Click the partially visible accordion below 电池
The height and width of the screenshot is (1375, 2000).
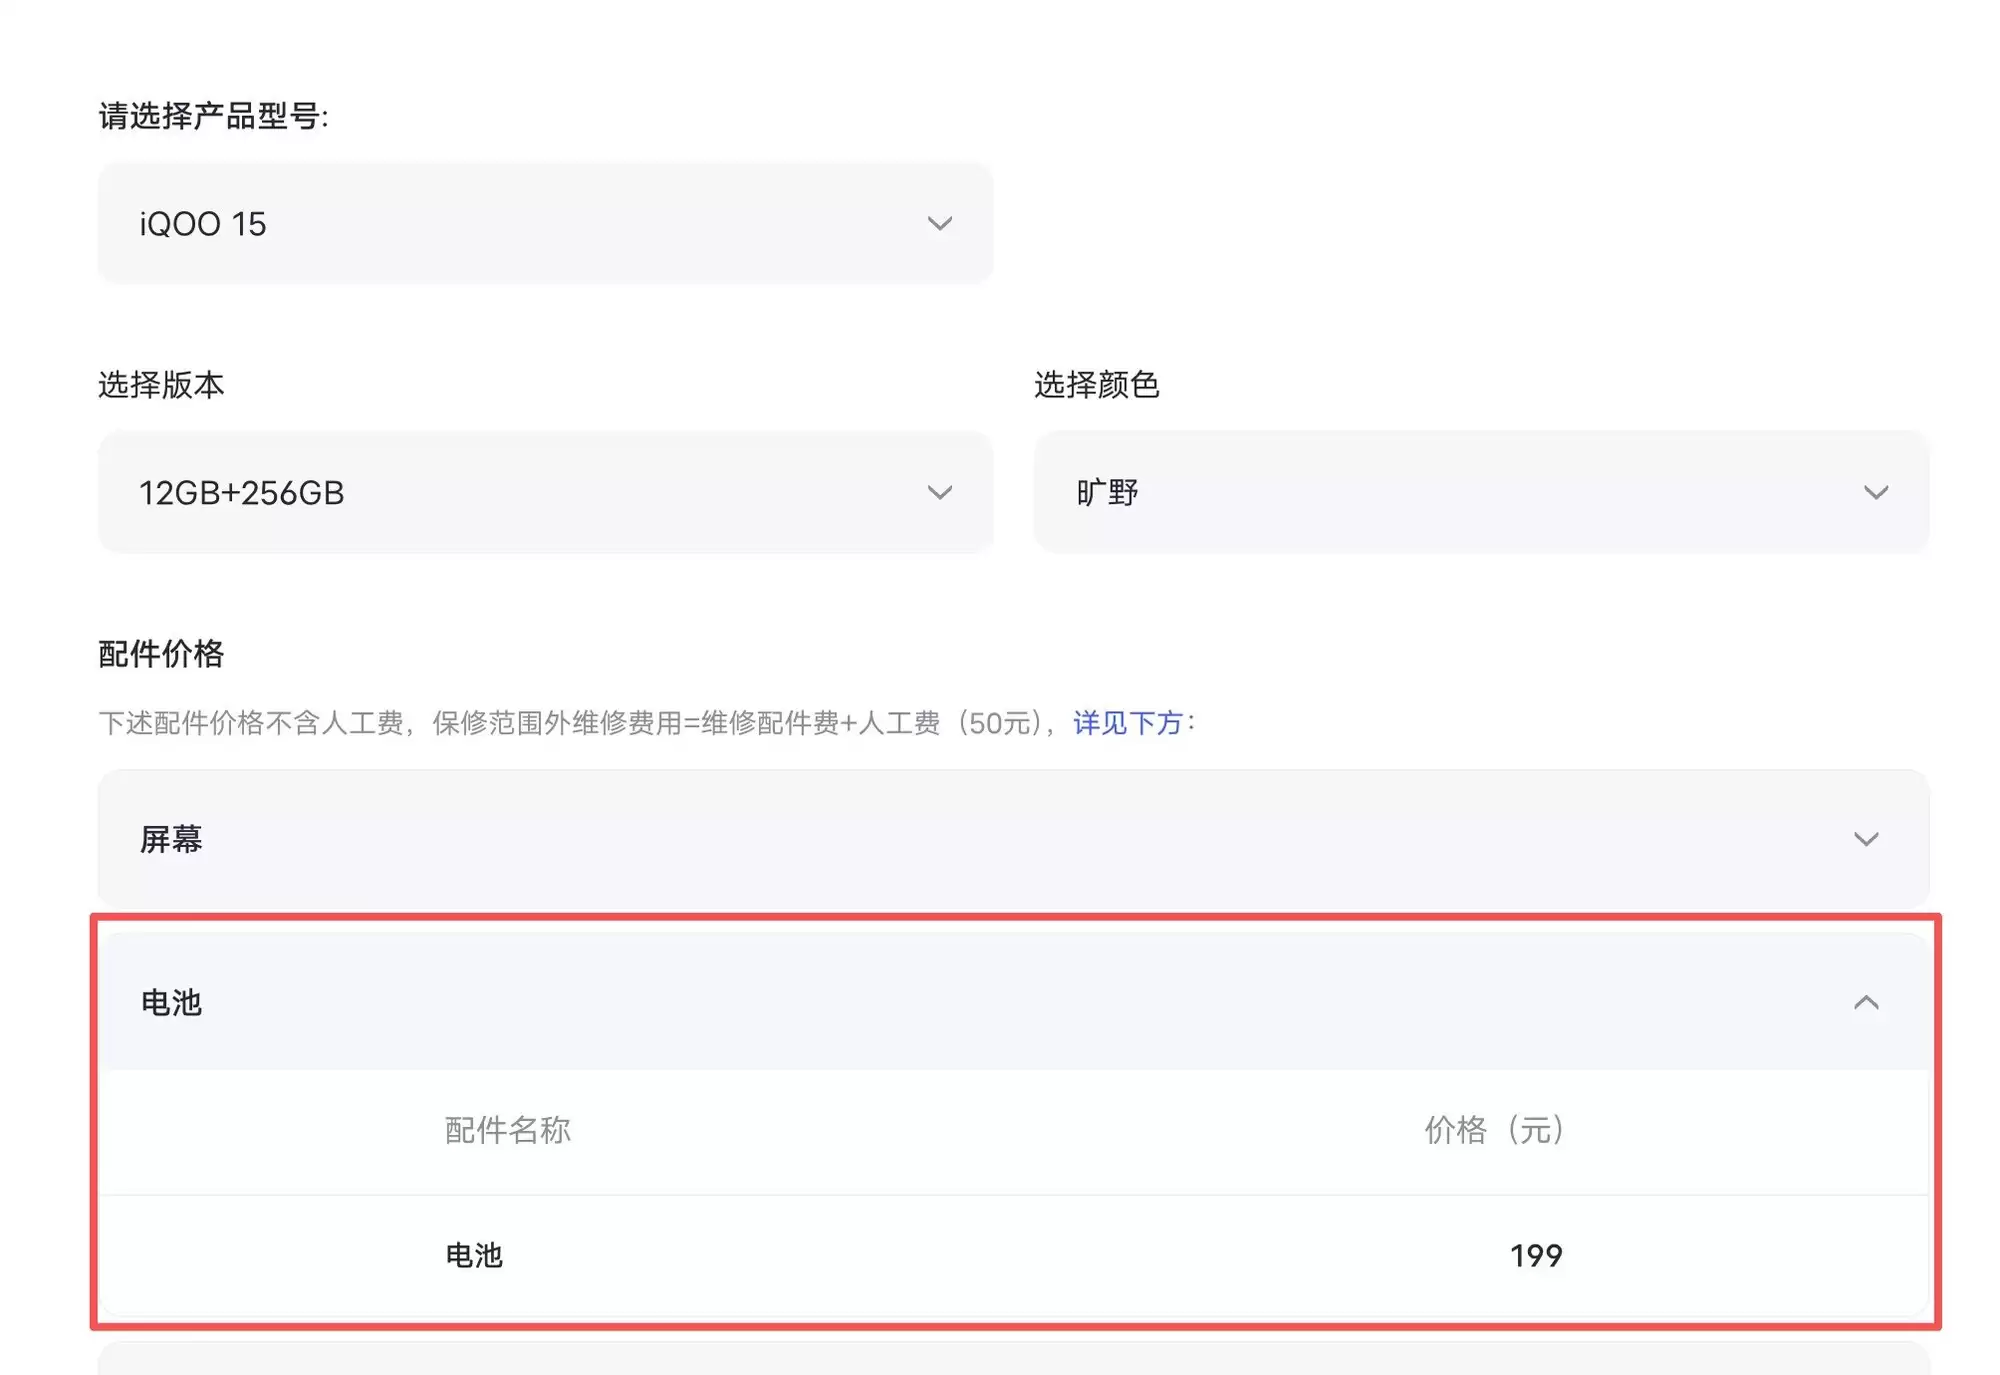(1013, 1360)
